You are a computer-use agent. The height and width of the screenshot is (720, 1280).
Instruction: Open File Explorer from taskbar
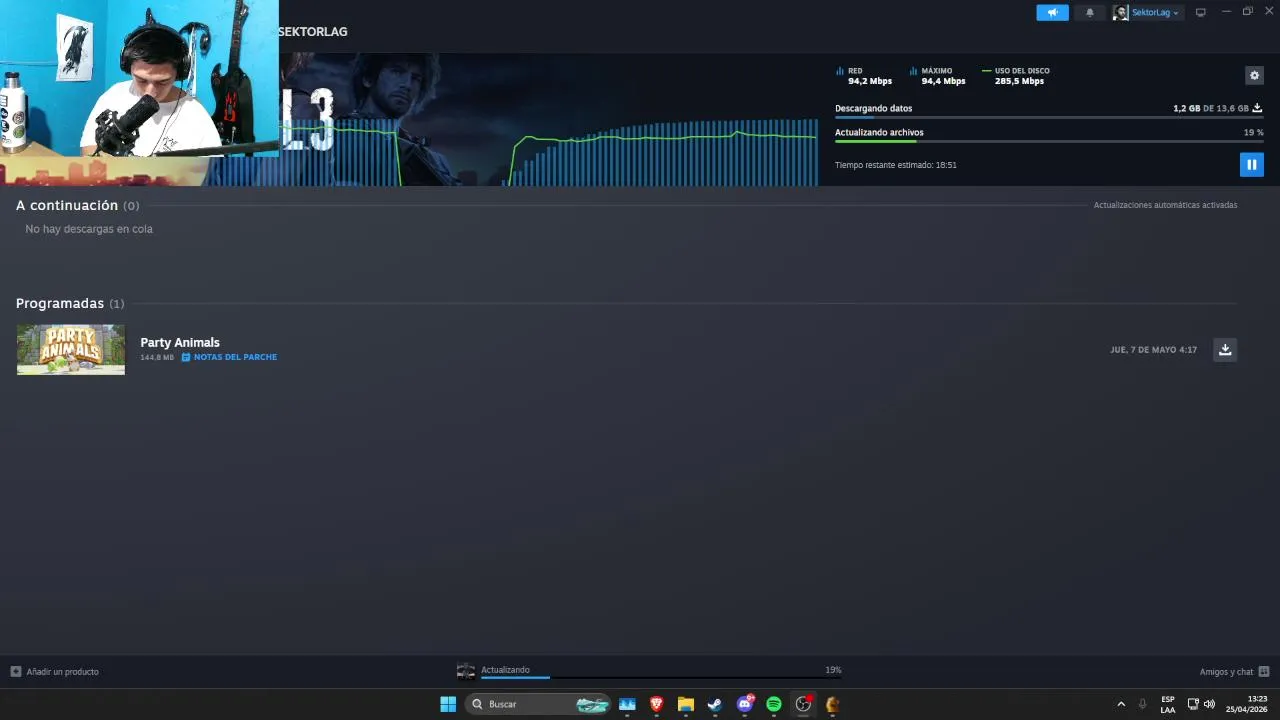point(685,704)
